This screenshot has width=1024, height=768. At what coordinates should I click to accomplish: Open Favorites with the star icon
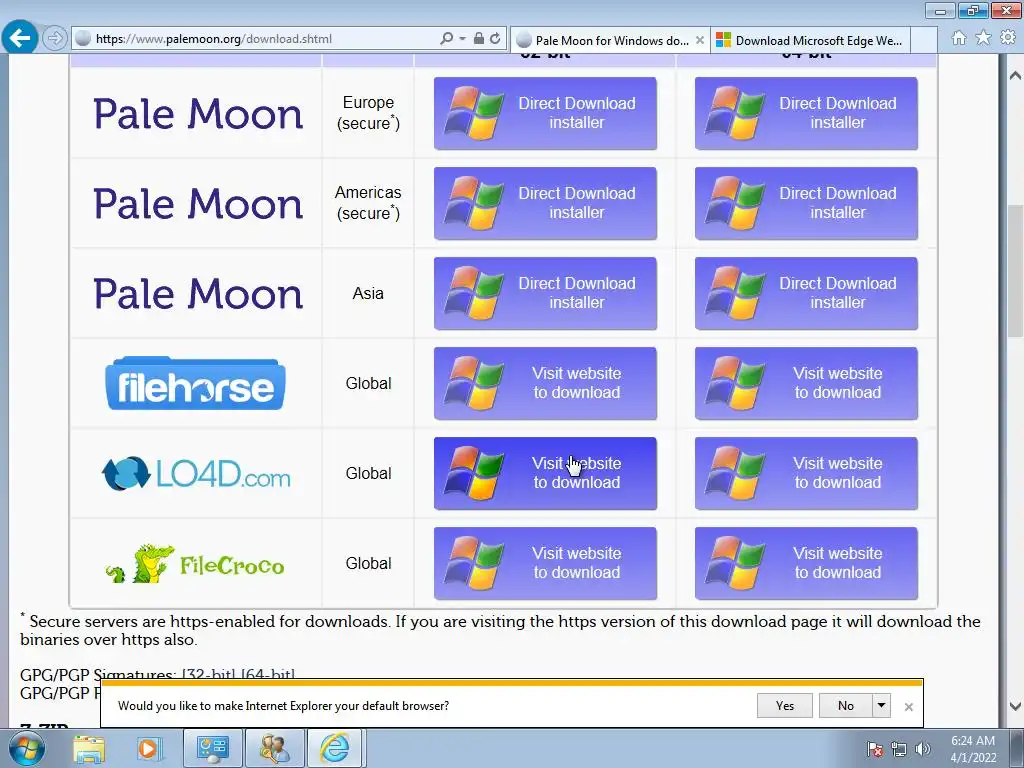click(x=983, y=38)
